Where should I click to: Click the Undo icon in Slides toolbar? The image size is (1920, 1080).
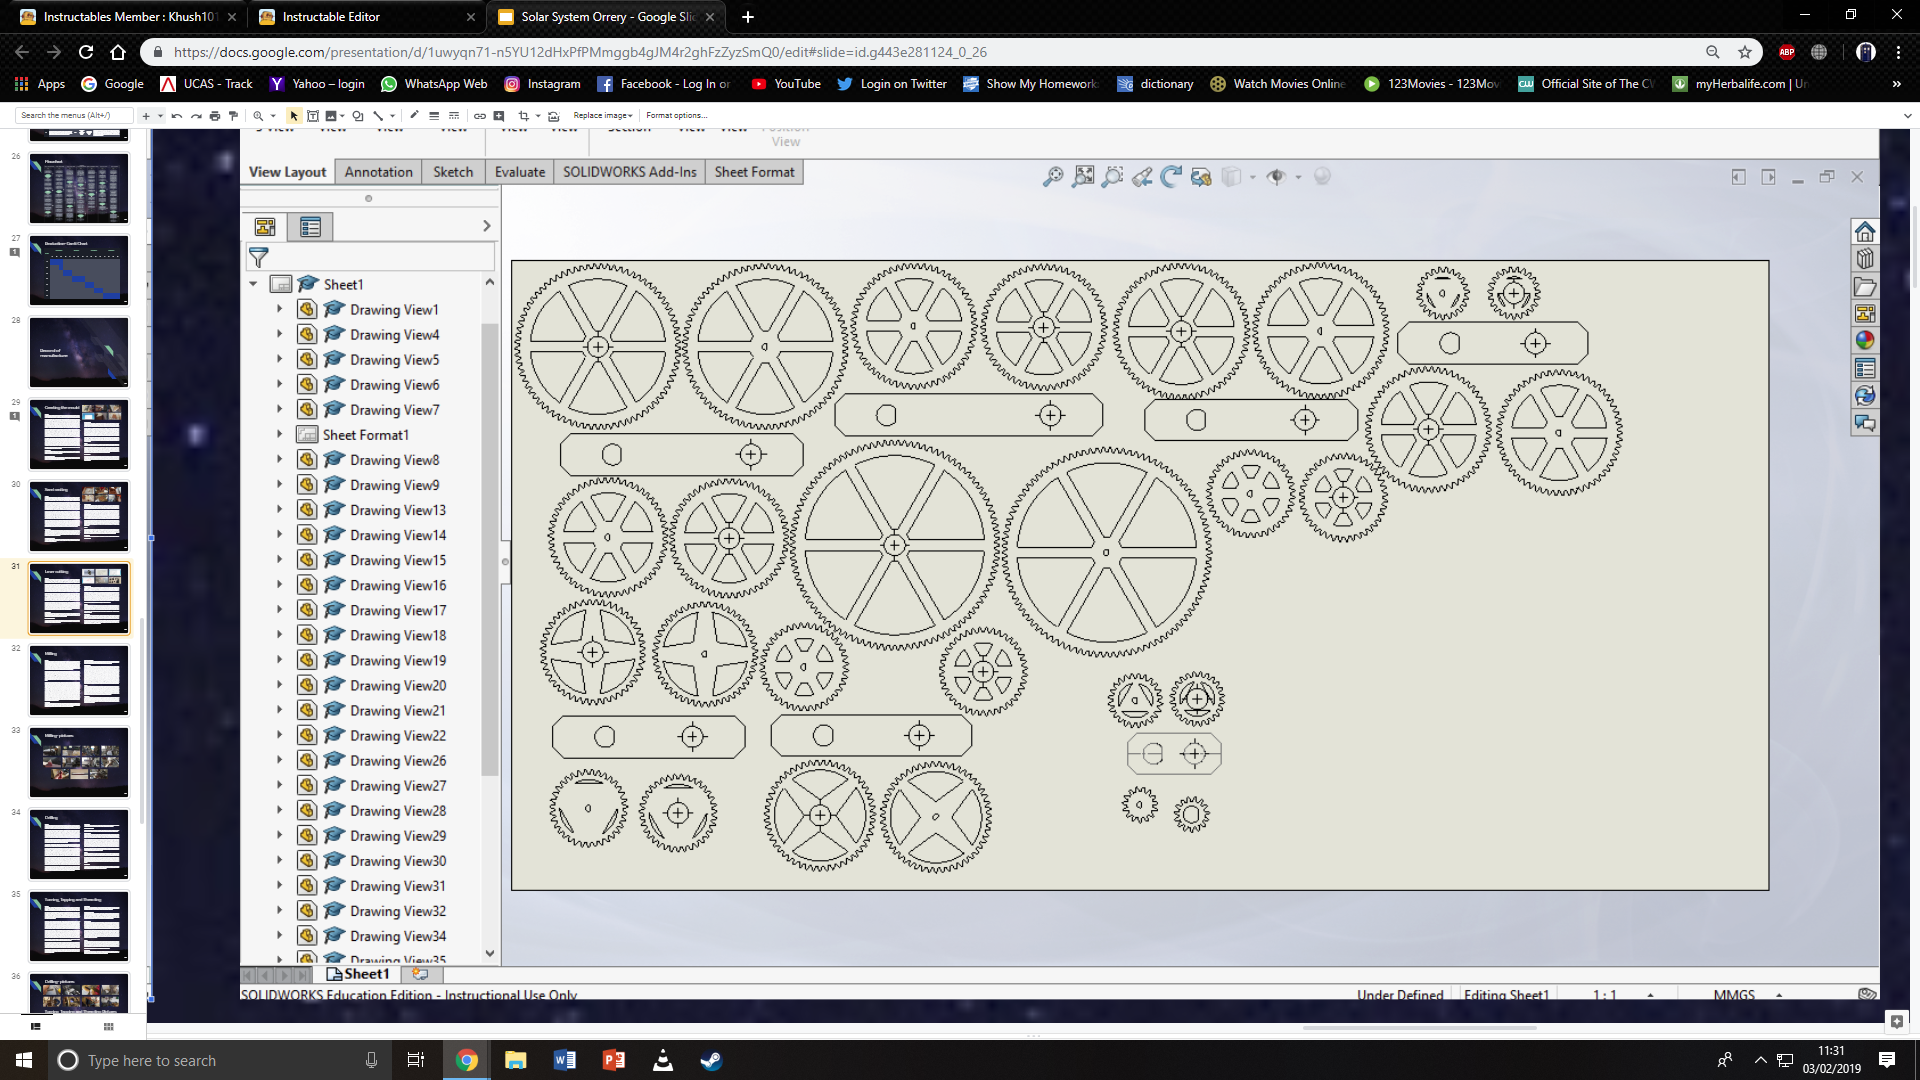(x=177, y=116)
